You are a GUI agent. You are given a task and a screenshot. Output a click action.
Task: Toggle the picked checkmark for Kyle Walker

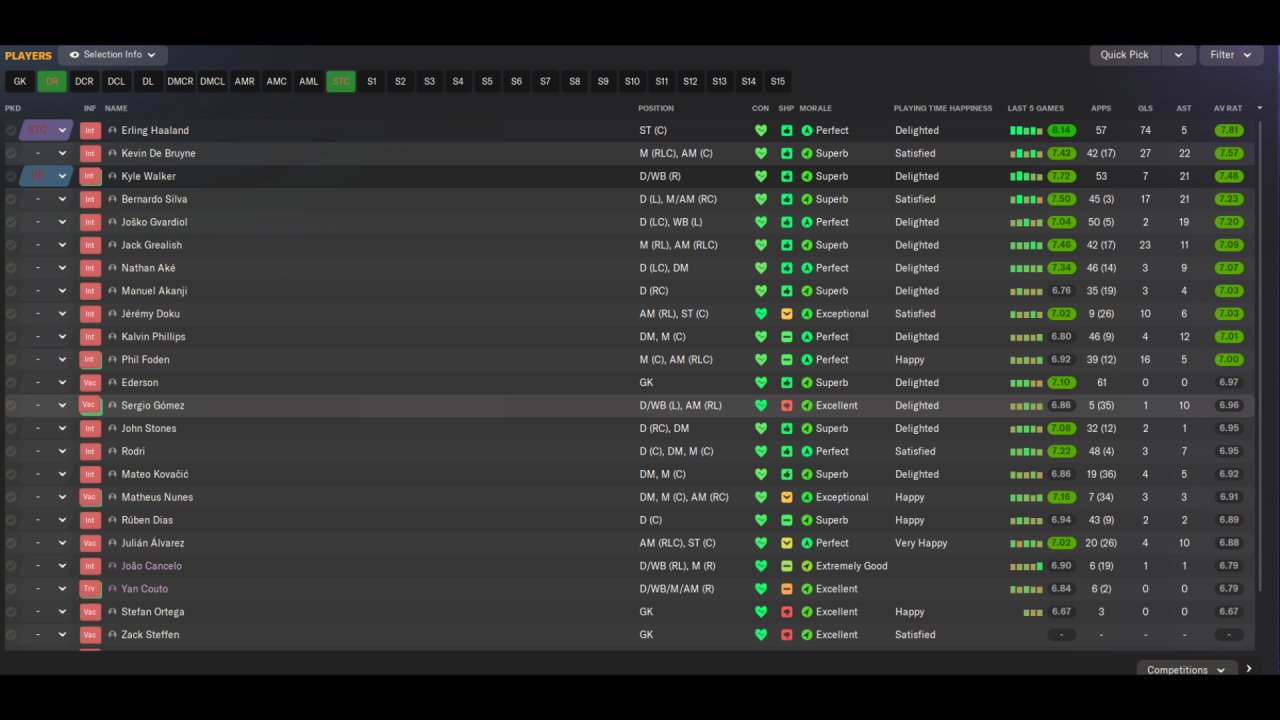11,176
